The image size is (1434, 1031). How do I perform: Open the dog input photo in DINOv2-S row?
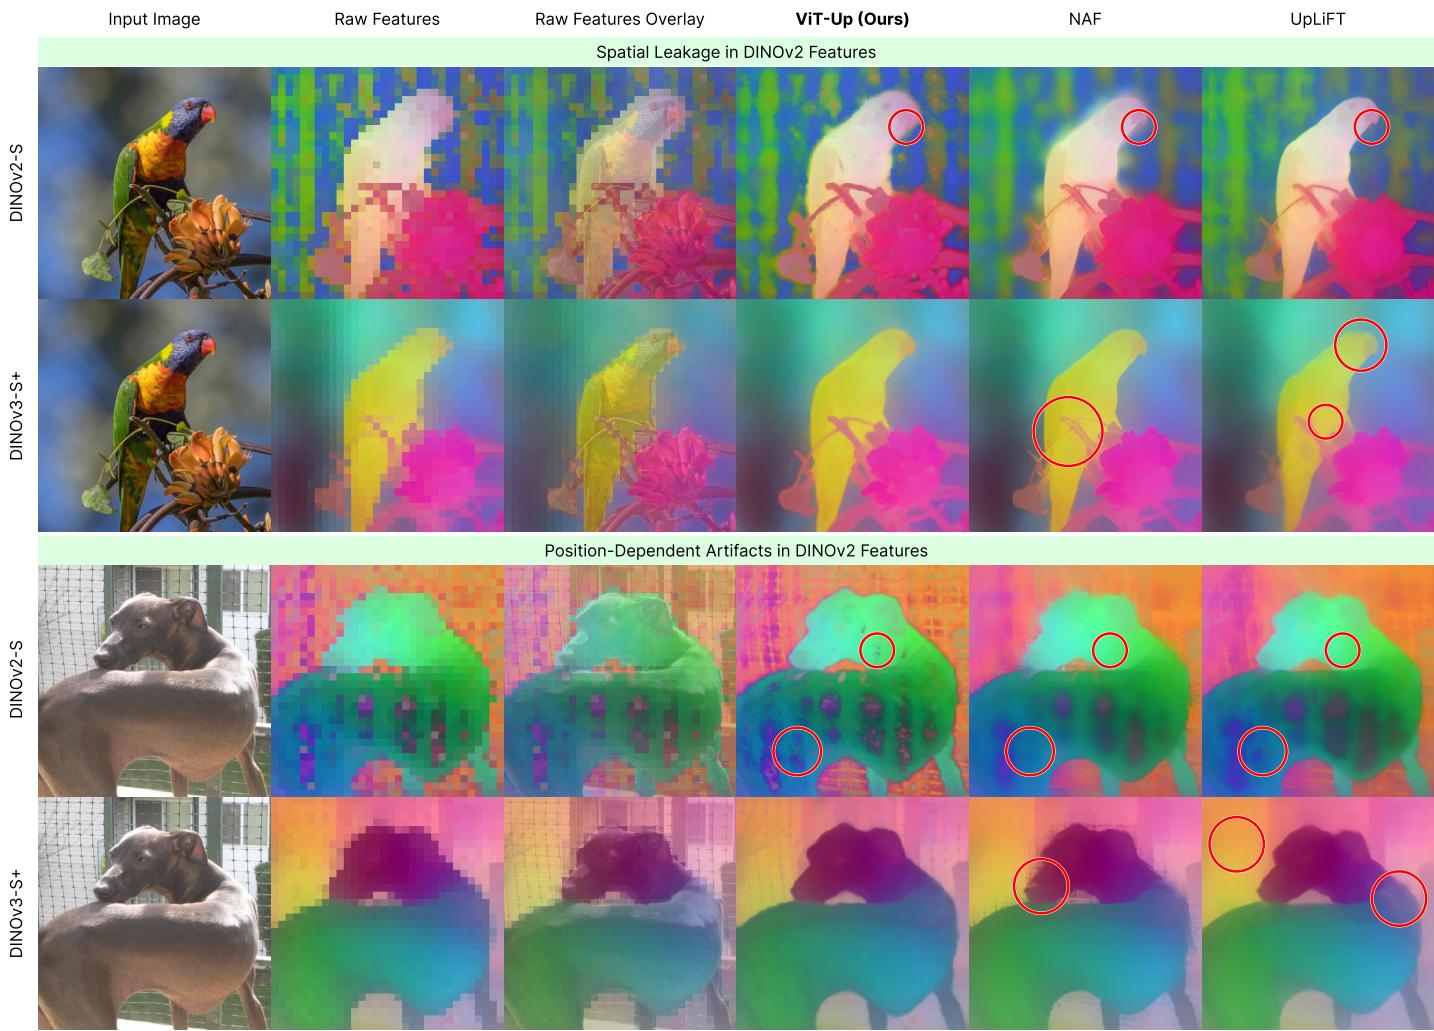click(154, 681)
